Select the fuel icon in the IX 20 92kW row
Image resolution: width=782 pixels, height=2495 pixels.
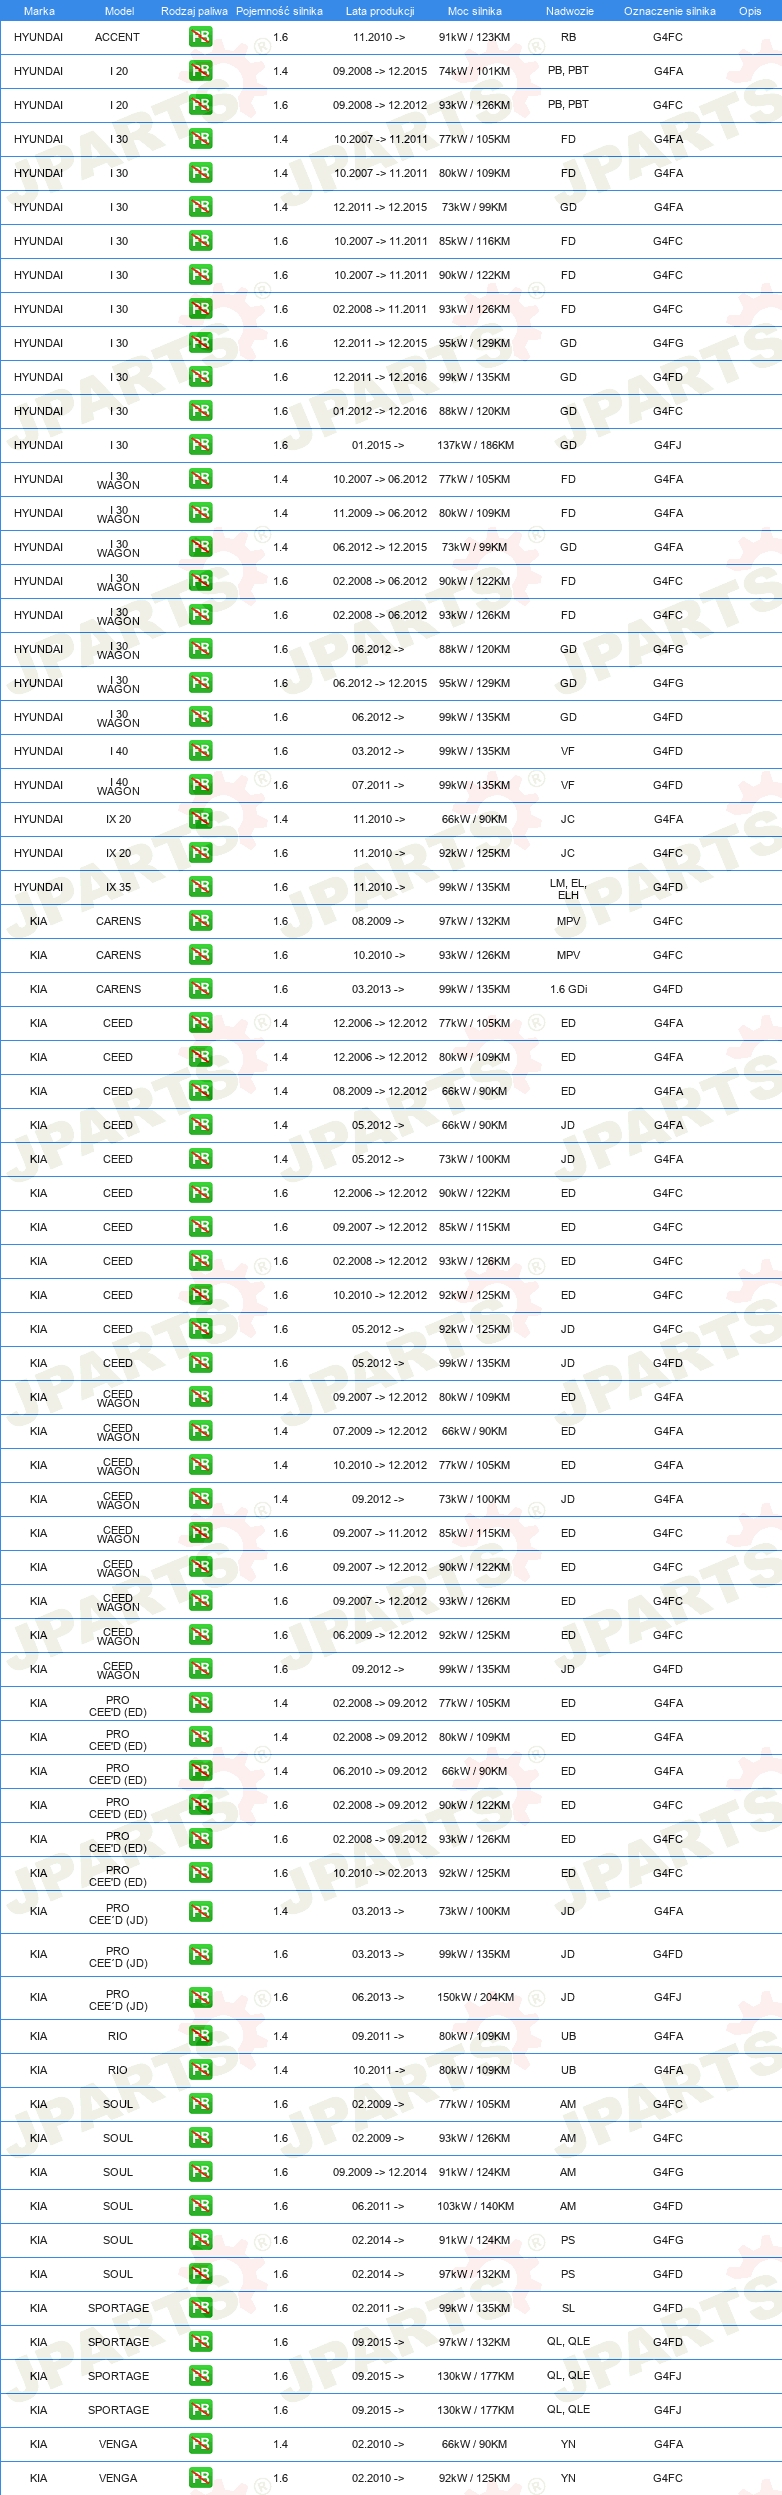click(x=200, y=853)
